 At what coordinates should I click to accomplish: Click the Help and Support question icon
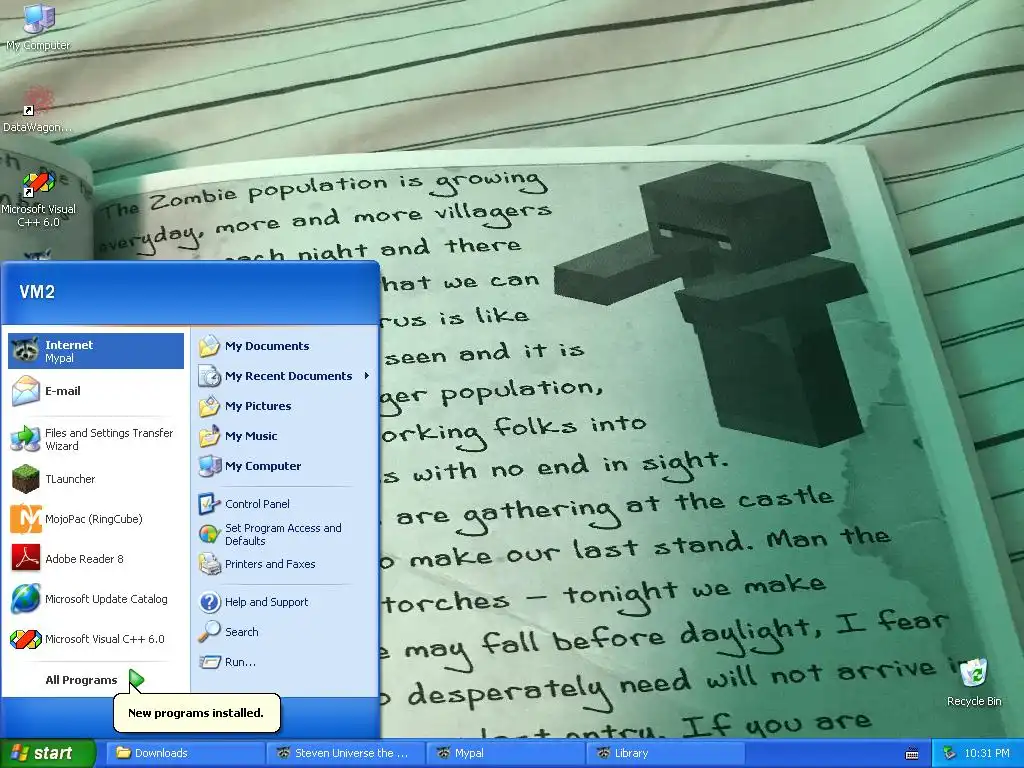coord(210,602)
